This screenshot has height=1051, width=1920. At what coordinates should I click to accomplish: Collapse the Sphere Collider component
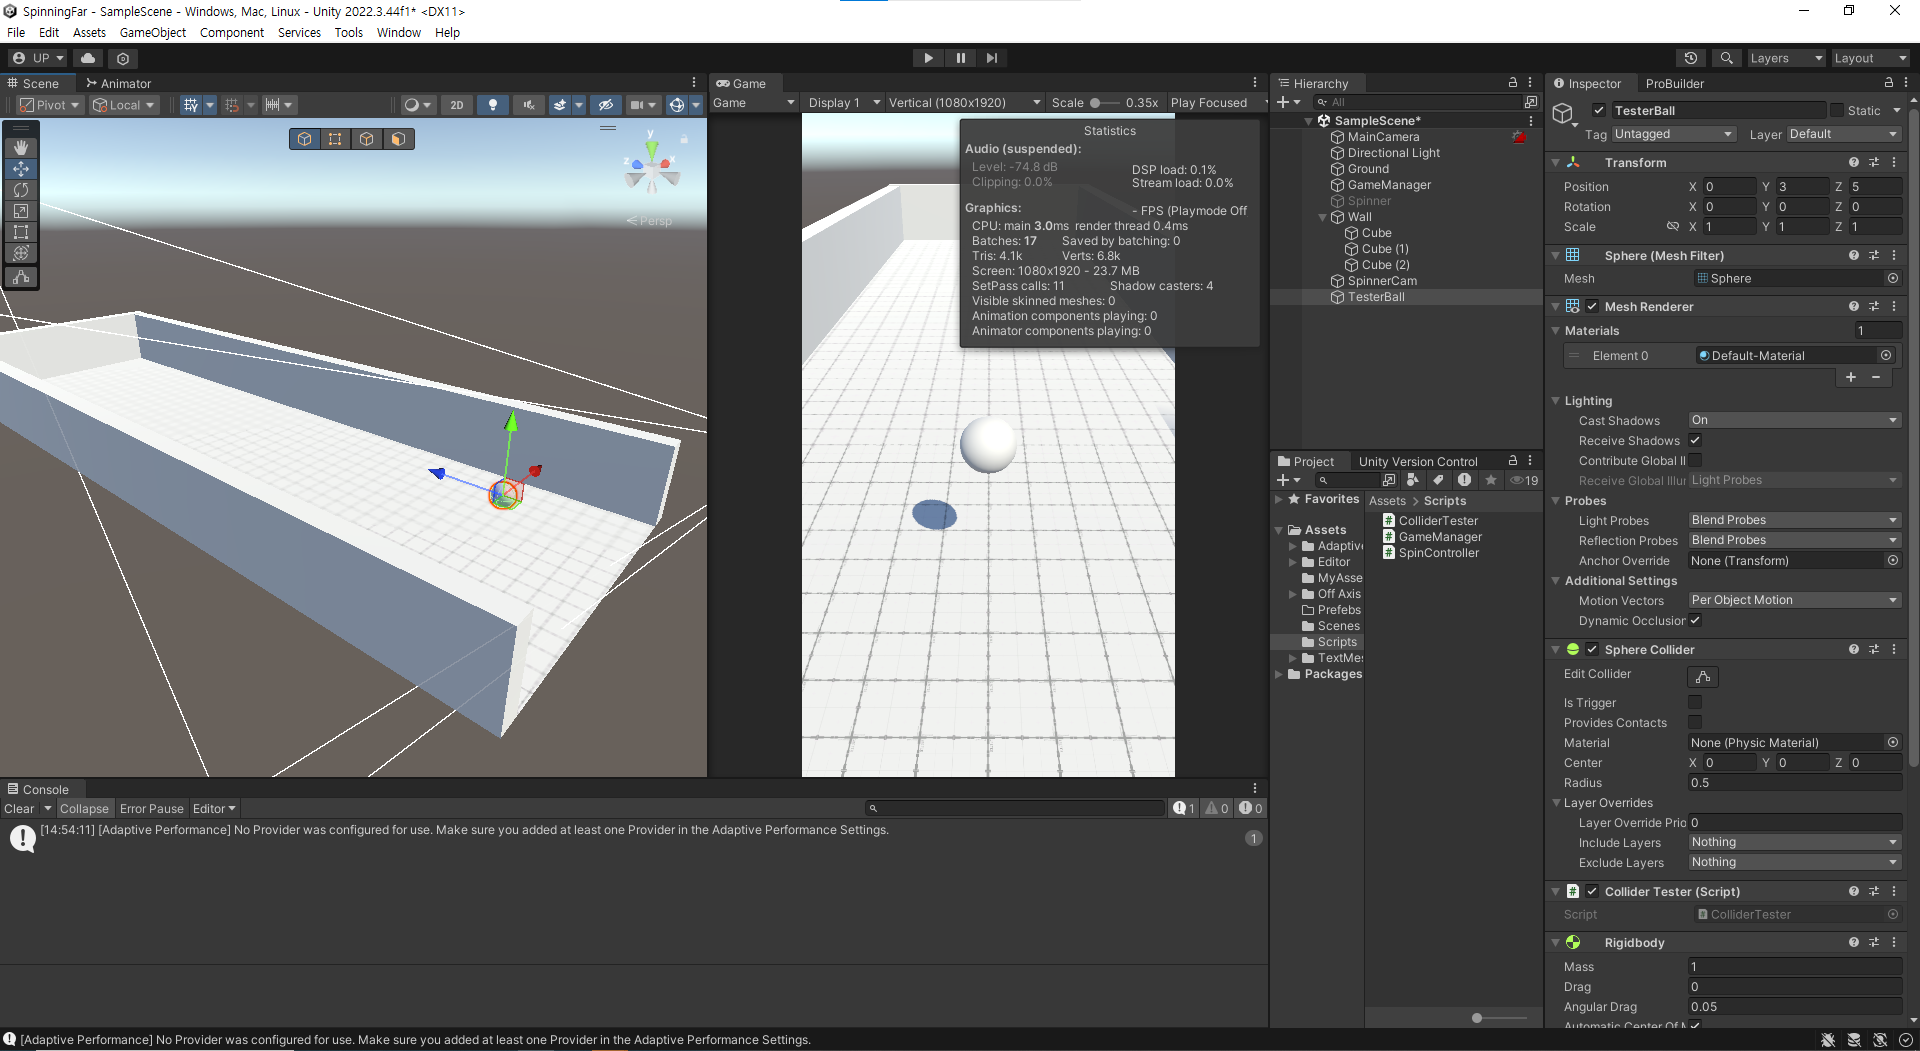[x=1555, y=649]
